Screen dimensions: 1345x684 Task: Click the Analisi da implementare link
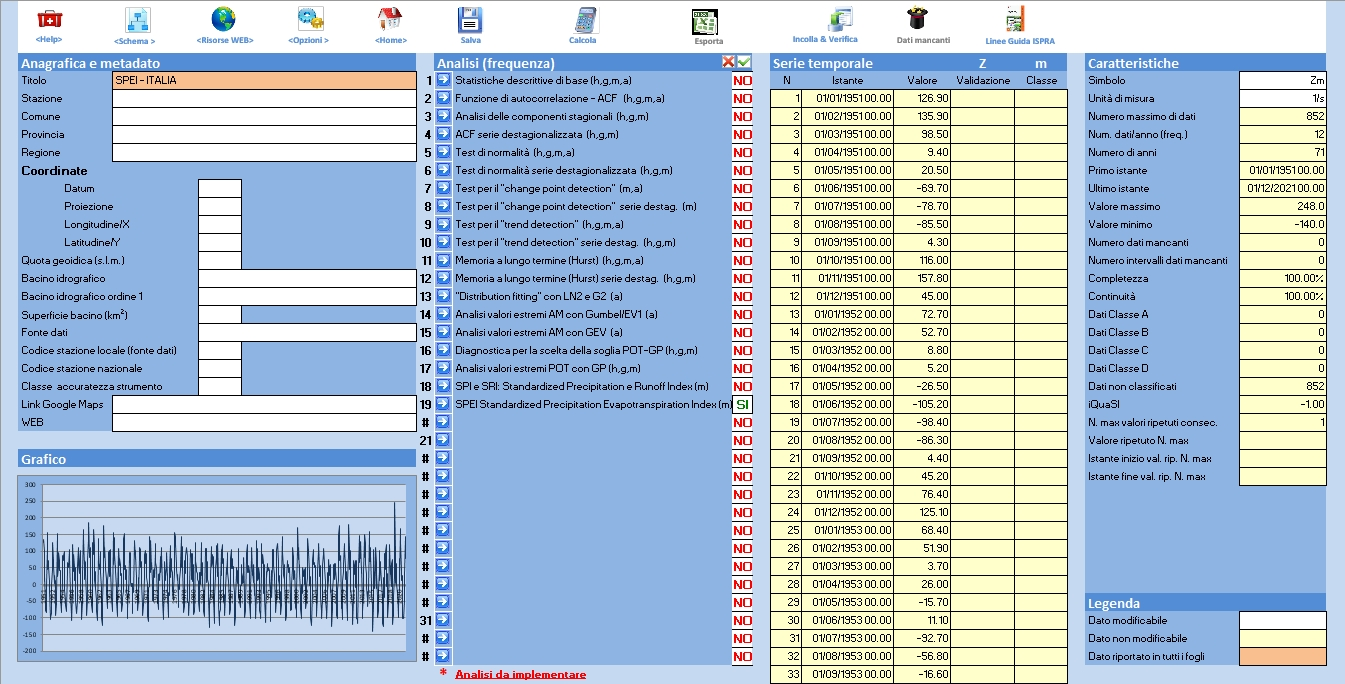click(x=520, y=674)
